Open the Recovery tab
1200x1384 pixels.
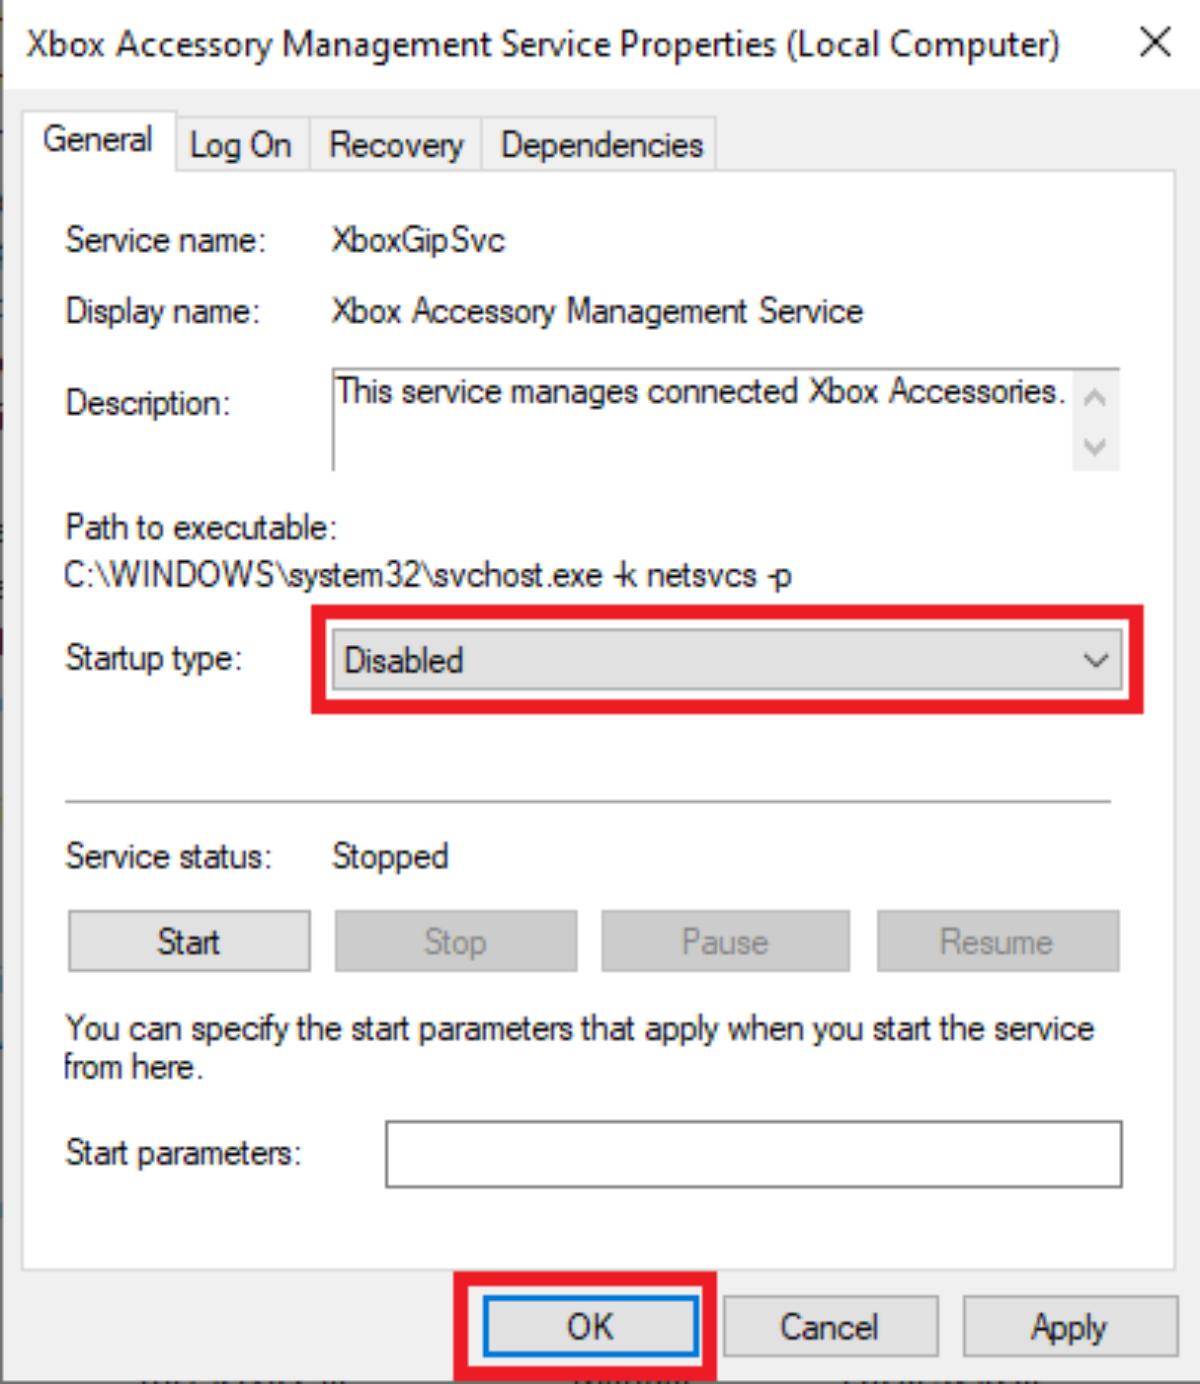coord(395,144)
